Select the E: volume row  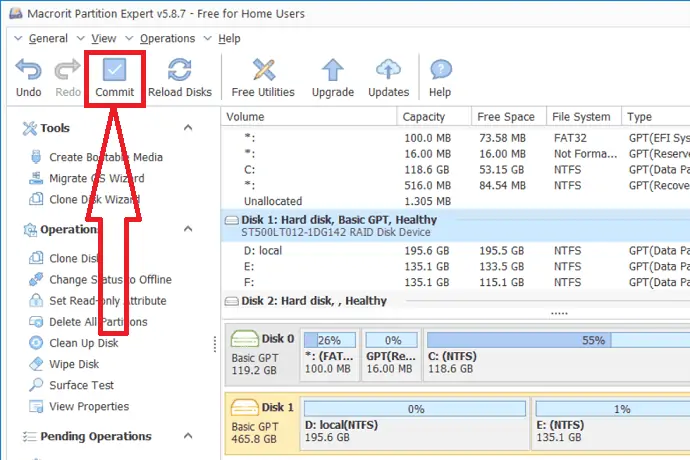point(455,266)
